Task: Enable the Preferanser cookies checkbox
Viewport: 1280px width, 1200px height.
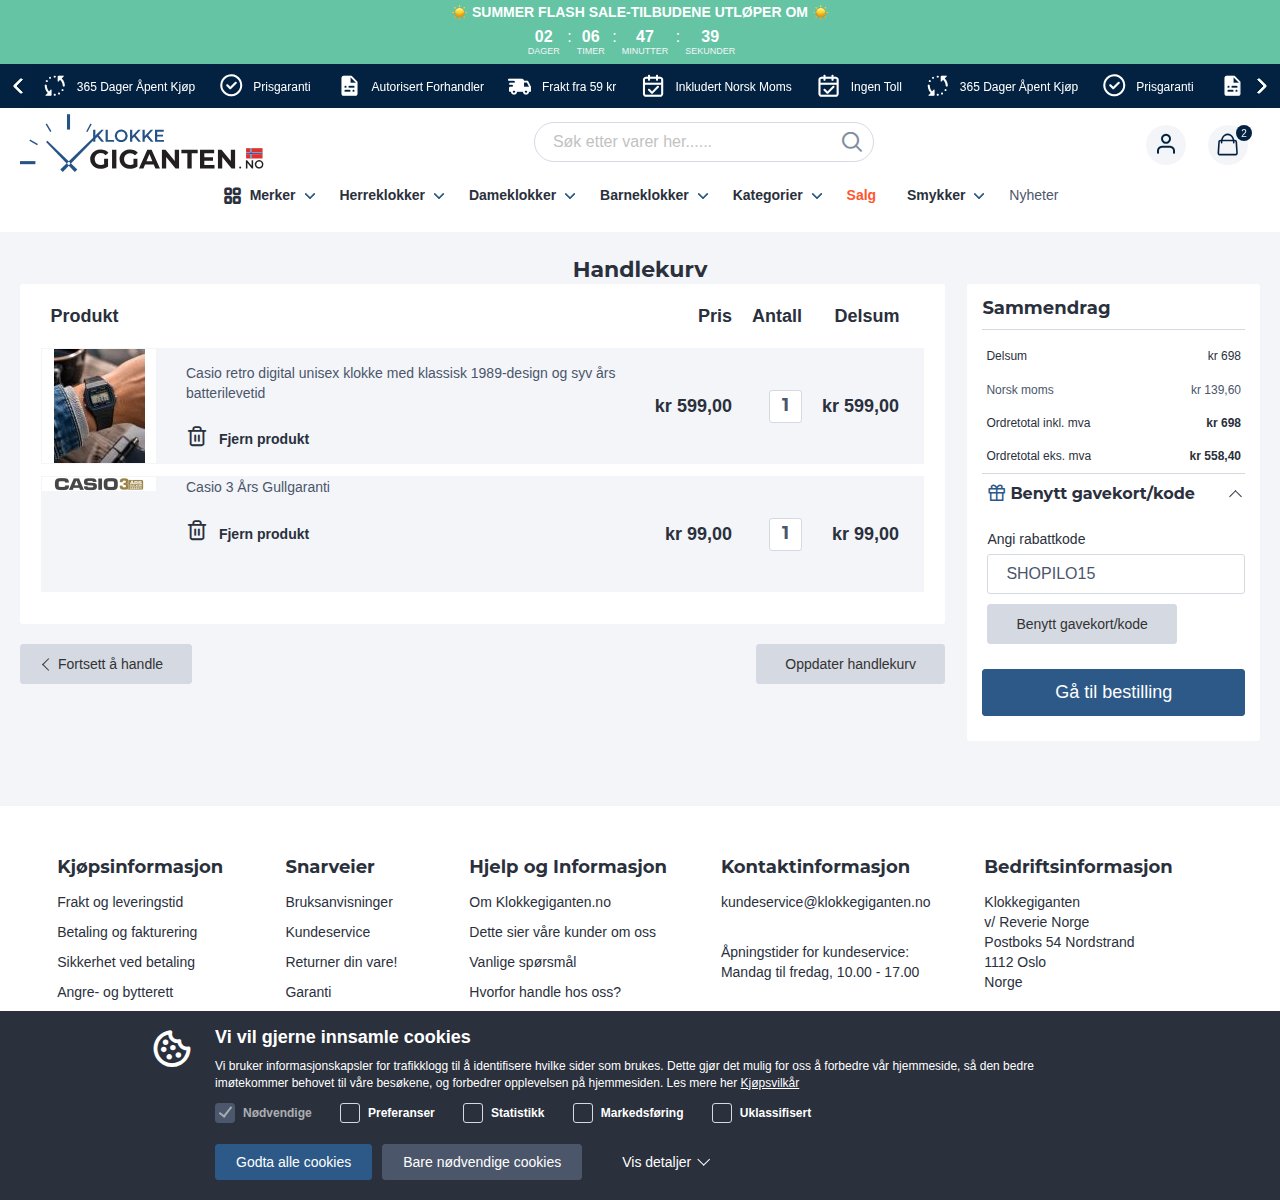Action: click(x=350, y=1113)
